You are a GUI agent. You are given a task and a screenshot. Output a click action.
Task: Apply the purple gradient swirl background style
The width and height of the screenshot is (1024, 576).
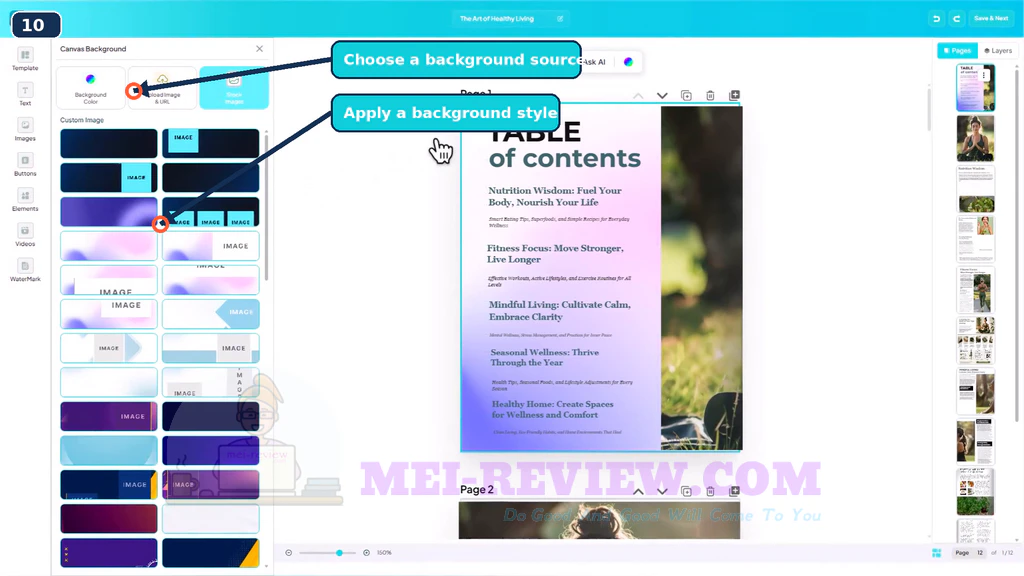pos(108,212)
